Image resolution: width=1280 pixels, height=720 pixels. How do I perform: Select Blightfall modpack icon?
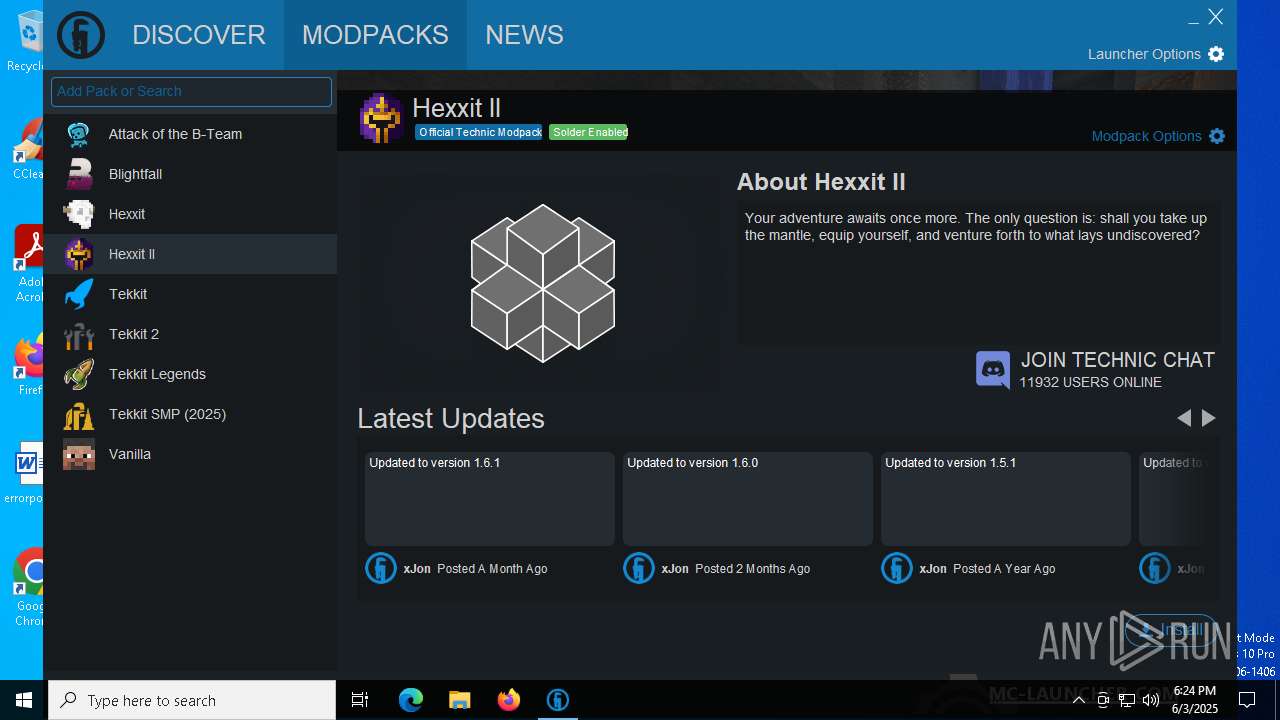[79, 174]
